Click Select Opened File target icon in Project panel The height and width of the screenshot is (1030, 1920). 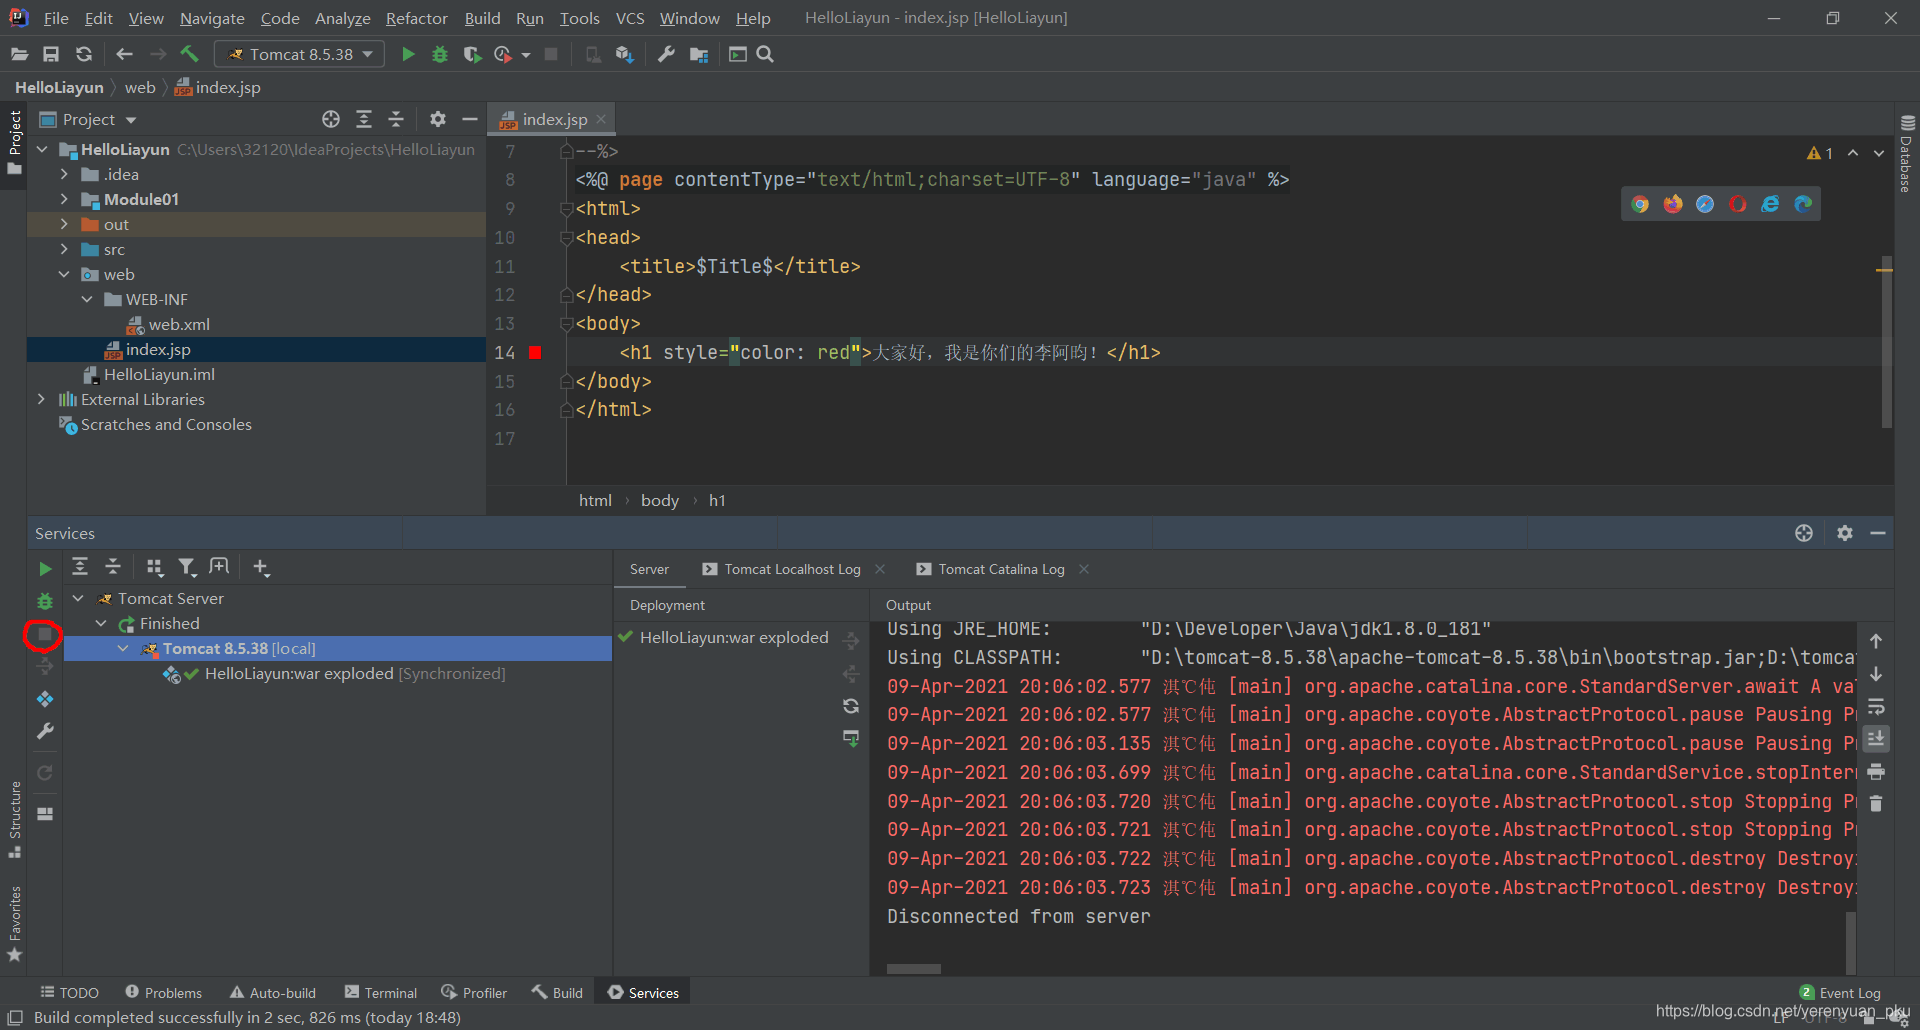[331, 119]
